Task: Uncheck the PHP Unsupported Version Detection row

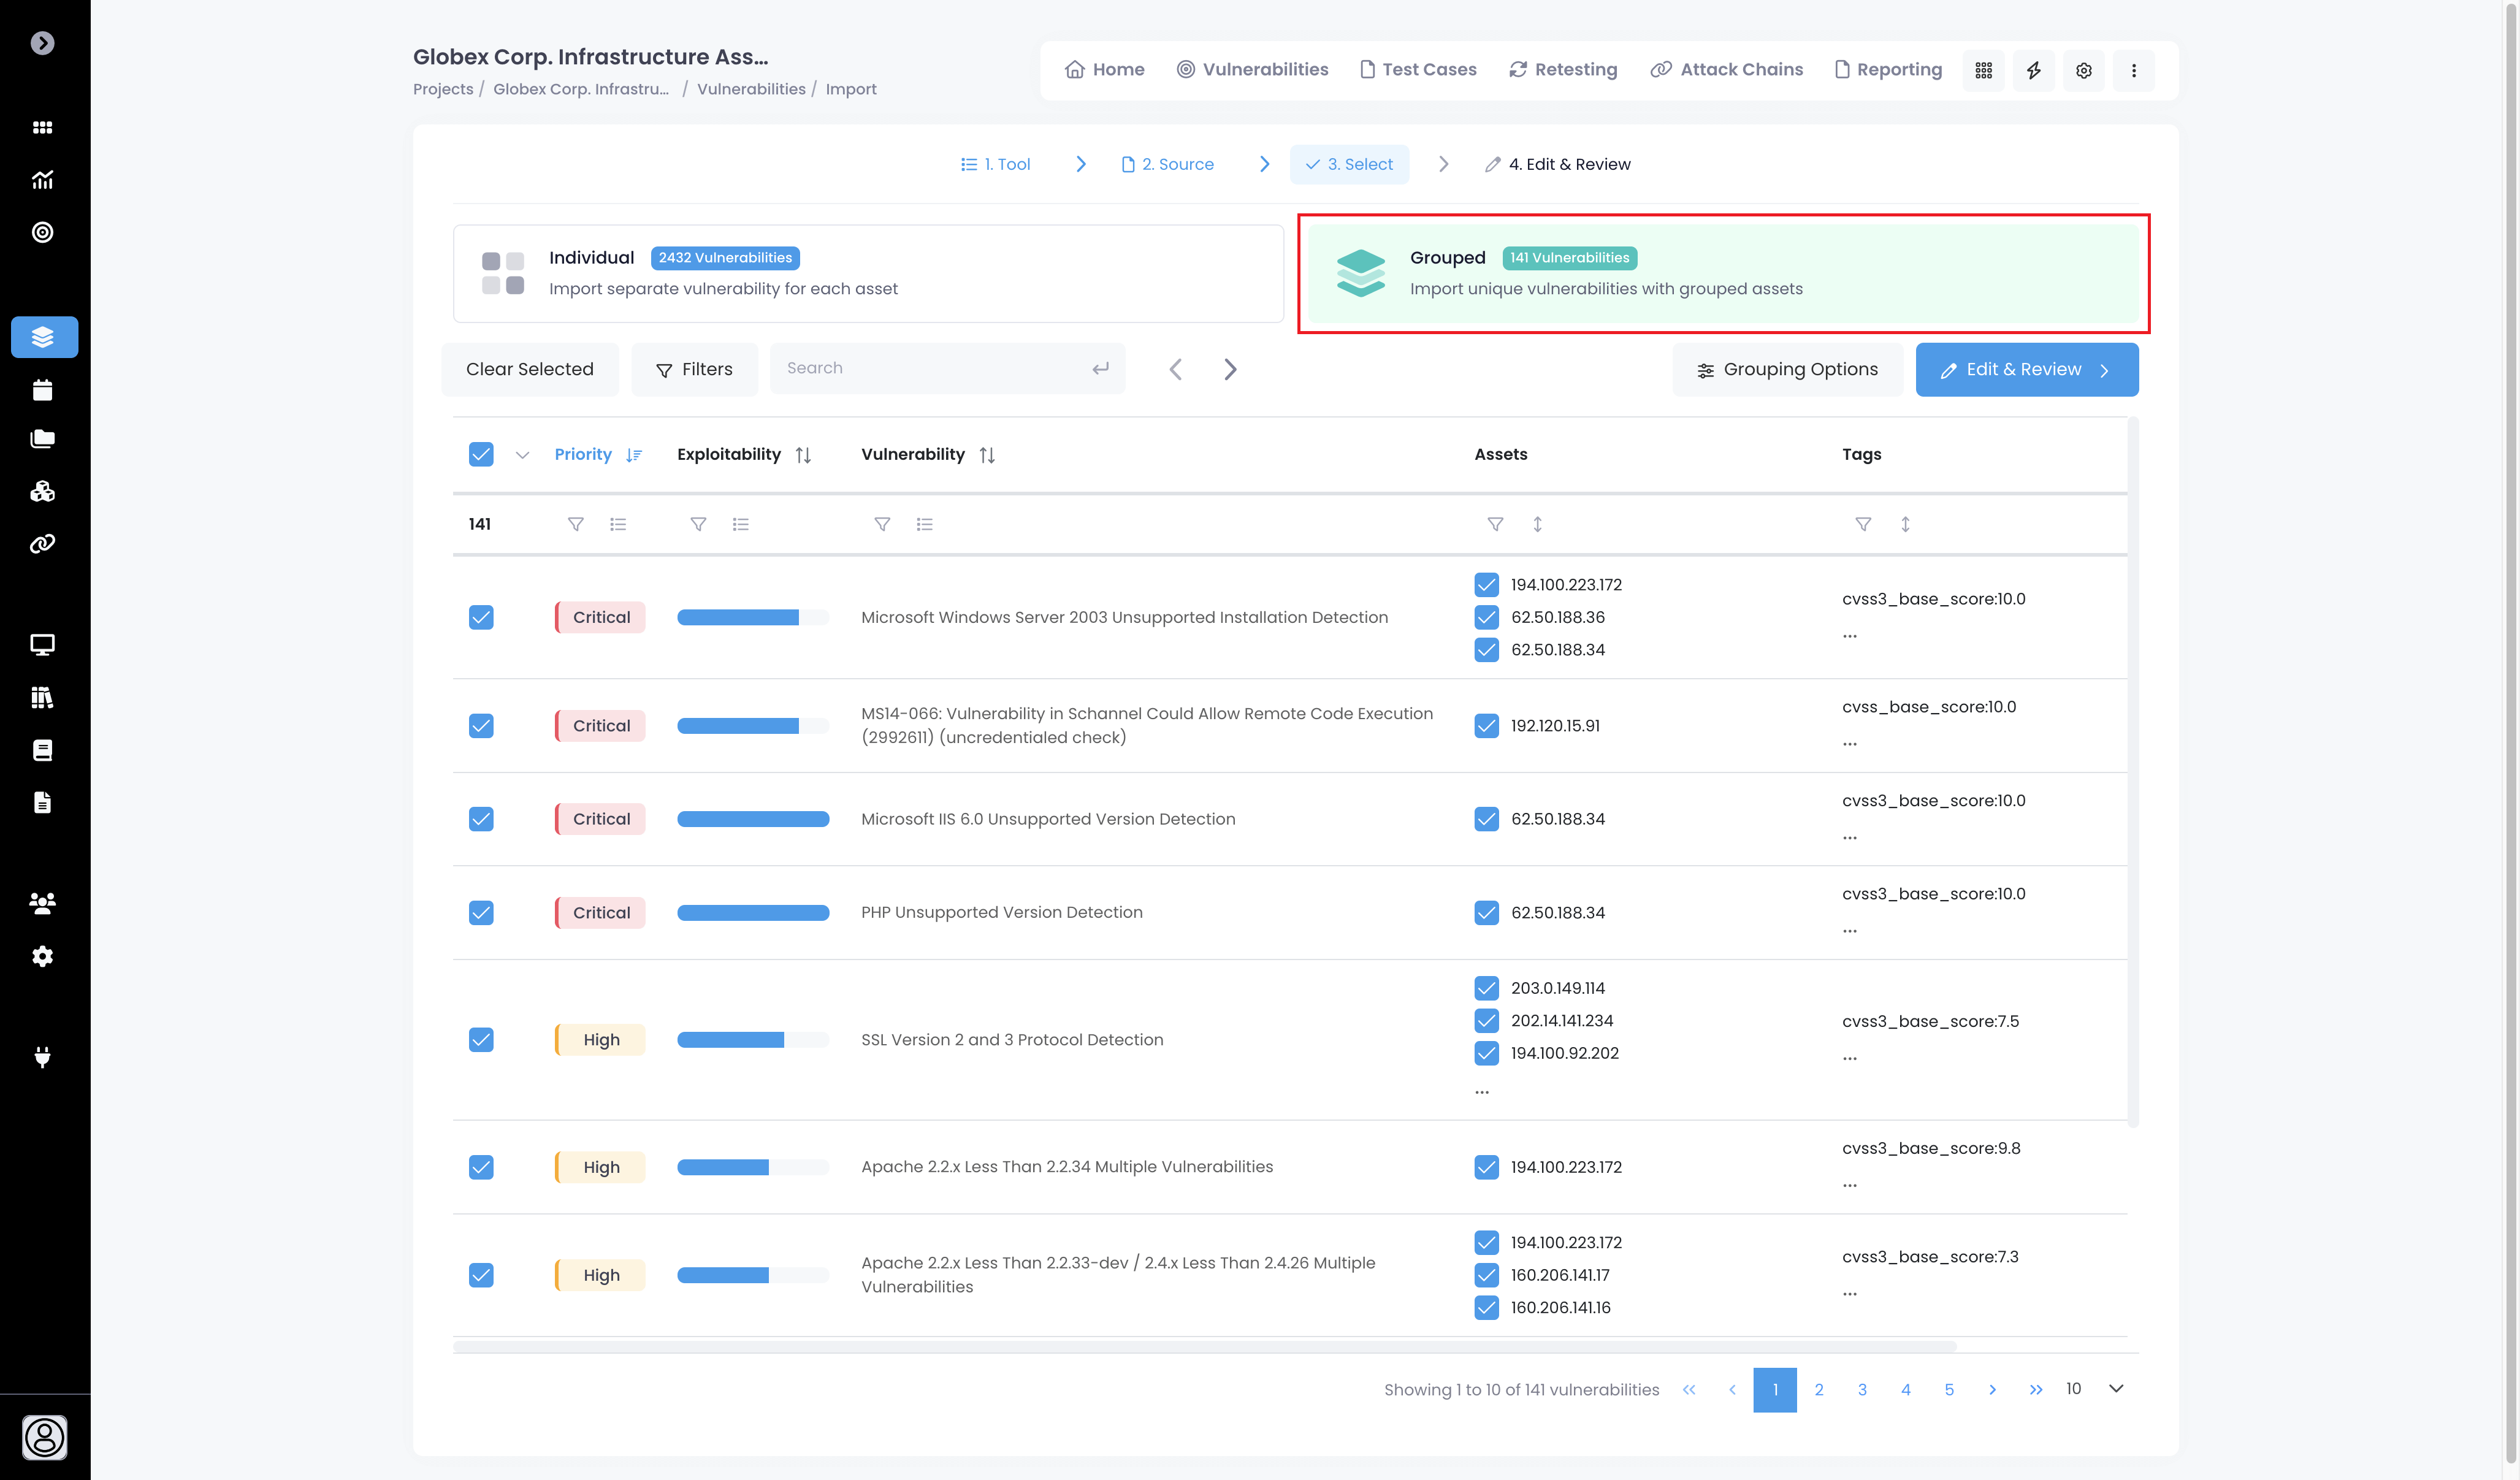Action: pos(481,912)
